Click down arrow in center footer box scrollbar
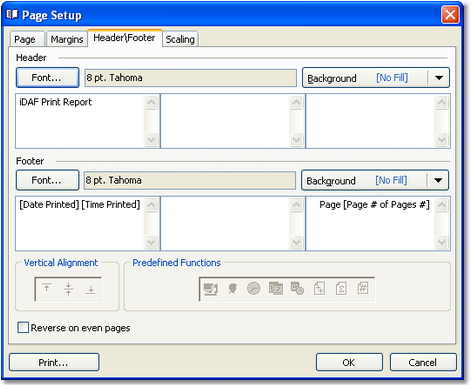The image size is (471, 387). (x=296, y=242)
